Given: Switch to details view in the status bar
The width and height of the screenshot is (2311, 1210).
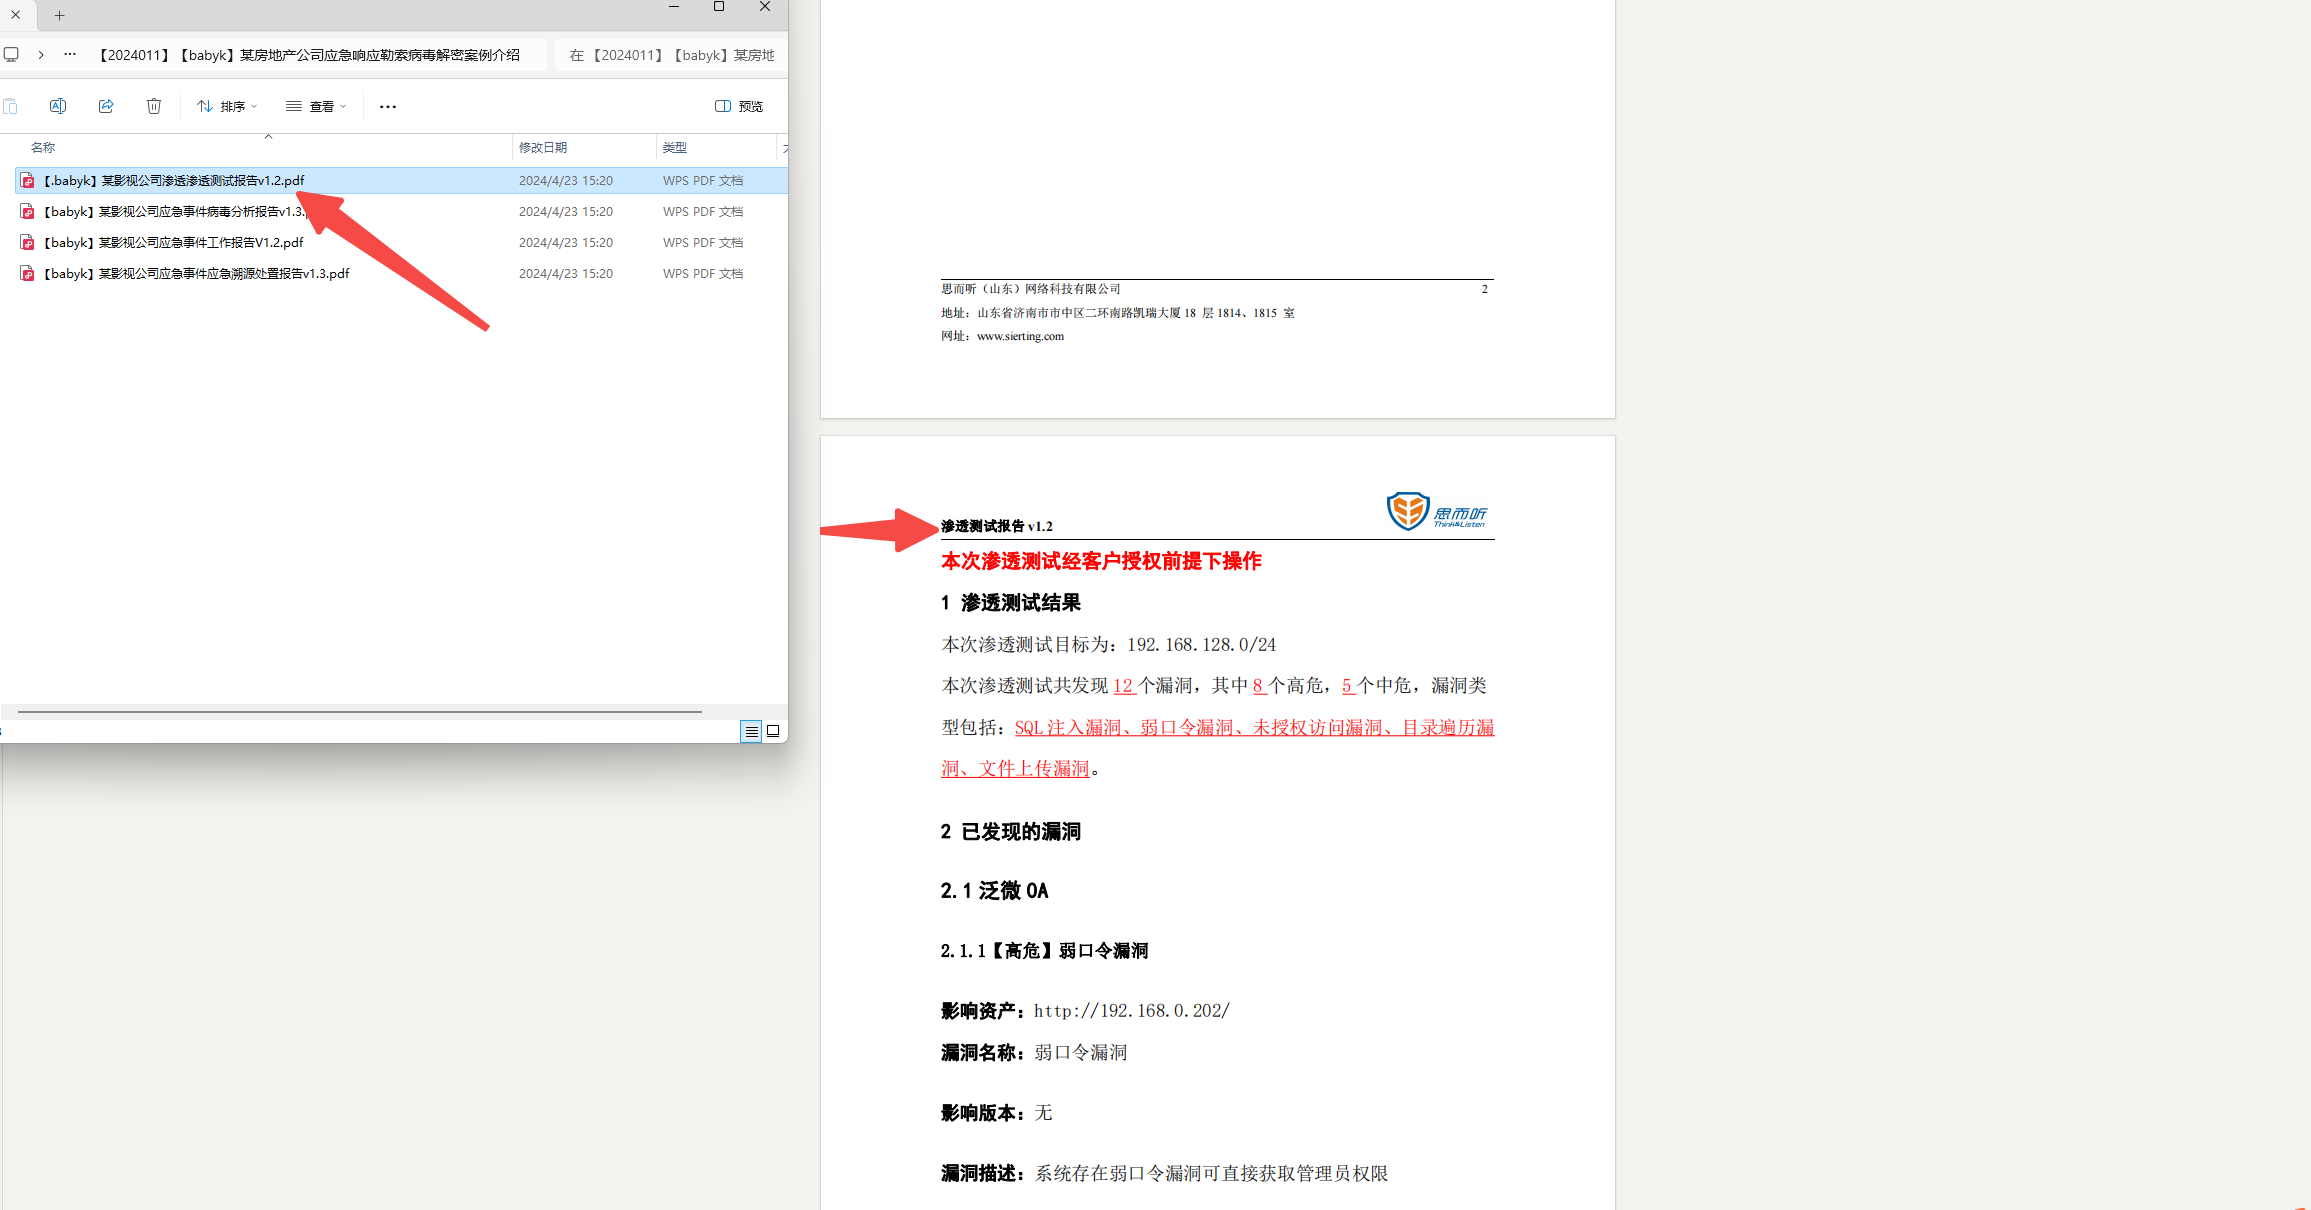Looking at the screenshot, I should pos(751,731).
